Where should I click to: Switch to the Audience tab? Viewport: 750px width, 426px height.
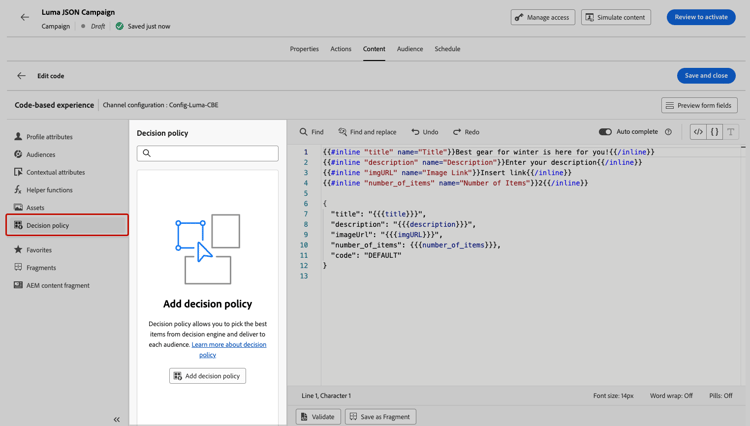[x=410, y=49]
